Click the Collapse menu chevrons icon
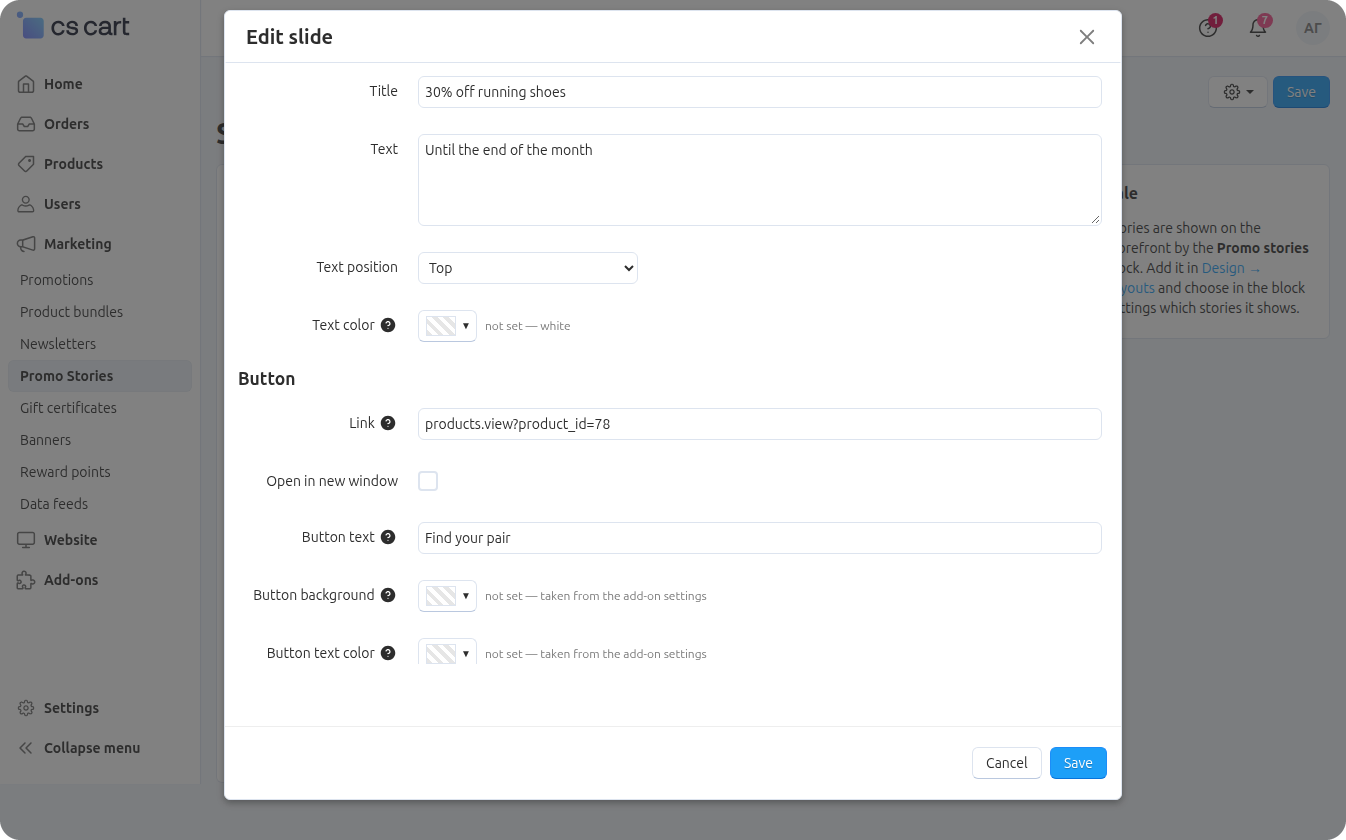 26,748
